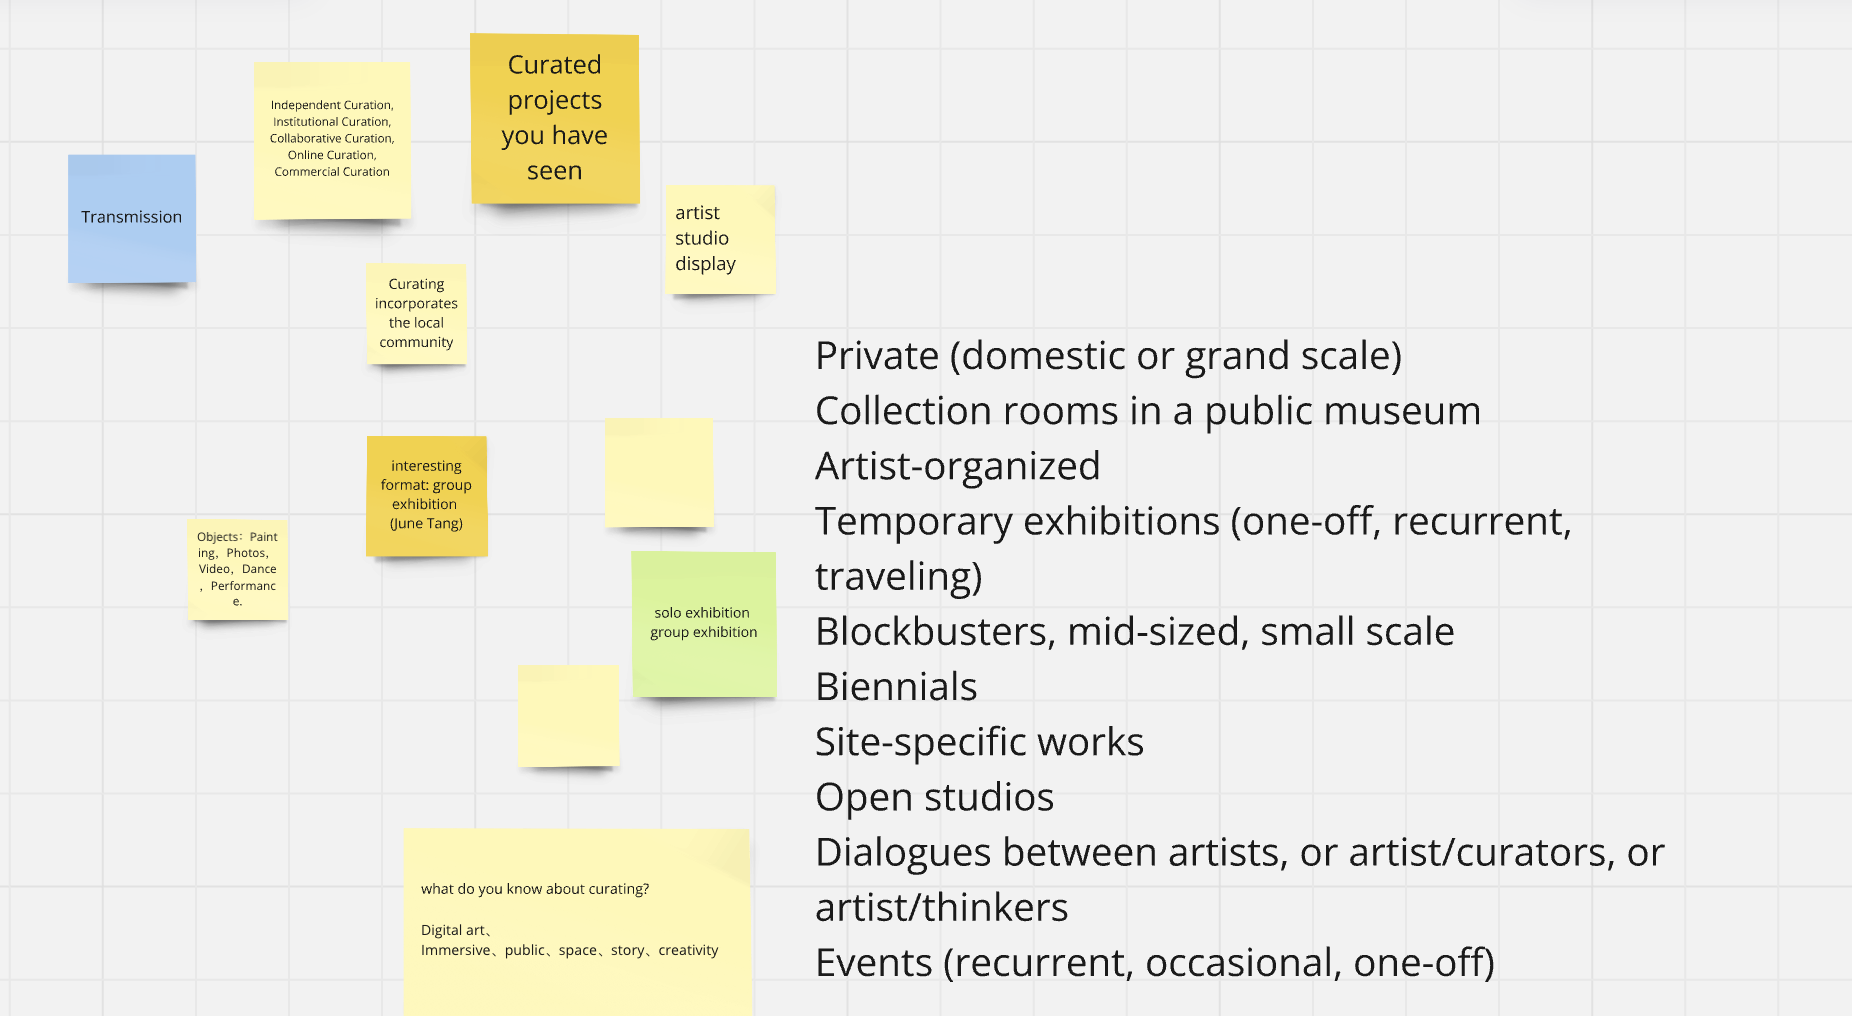Viewport: 1852px width, 1016px height.
Task: Click the note starting with 'Objects: Painting, Photos'
Action: click(x=237, y=570)
